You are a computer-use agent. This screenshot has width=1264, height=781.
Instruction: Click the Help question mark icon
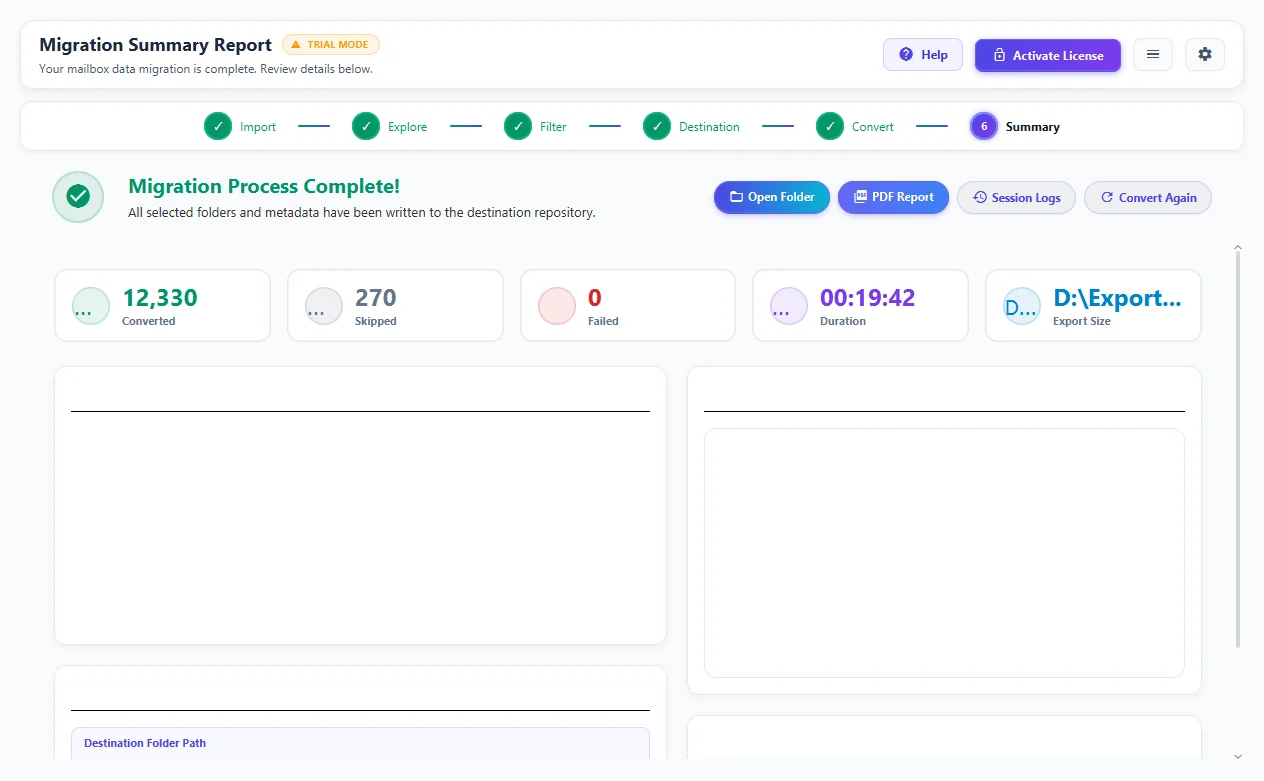906,55
